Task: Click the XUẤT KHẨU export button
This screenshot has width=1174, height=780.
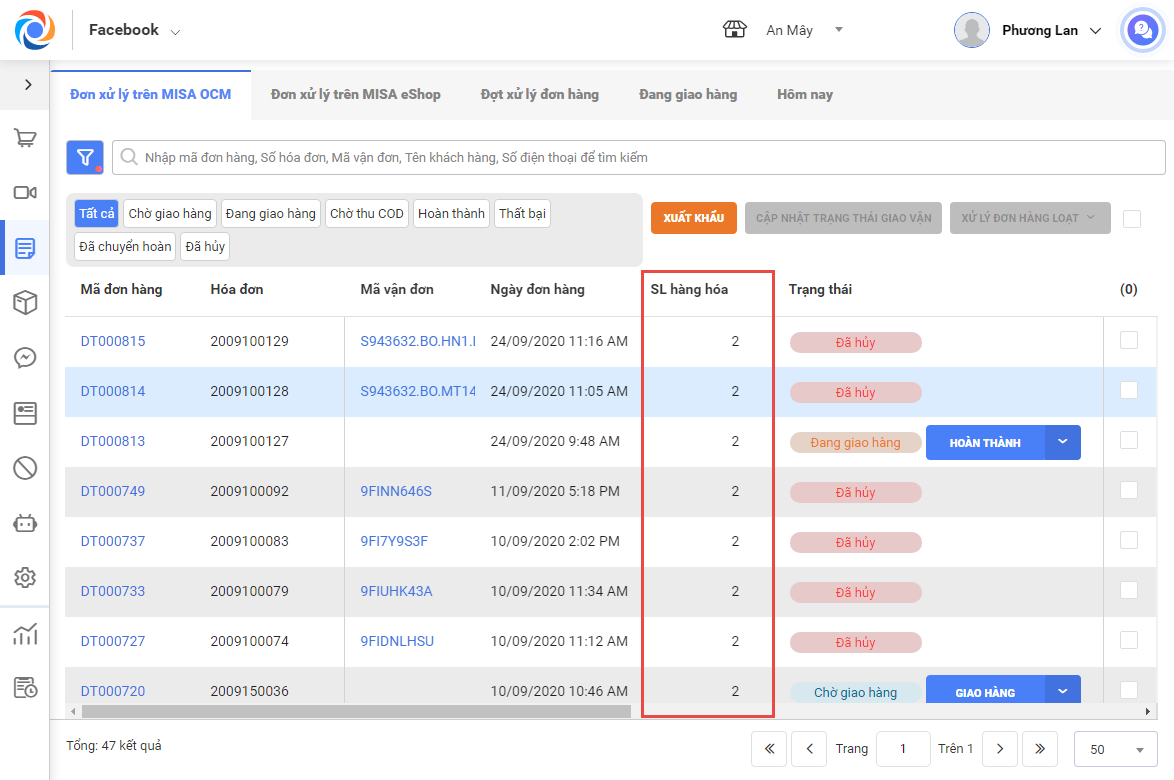Action: [694, 218]
